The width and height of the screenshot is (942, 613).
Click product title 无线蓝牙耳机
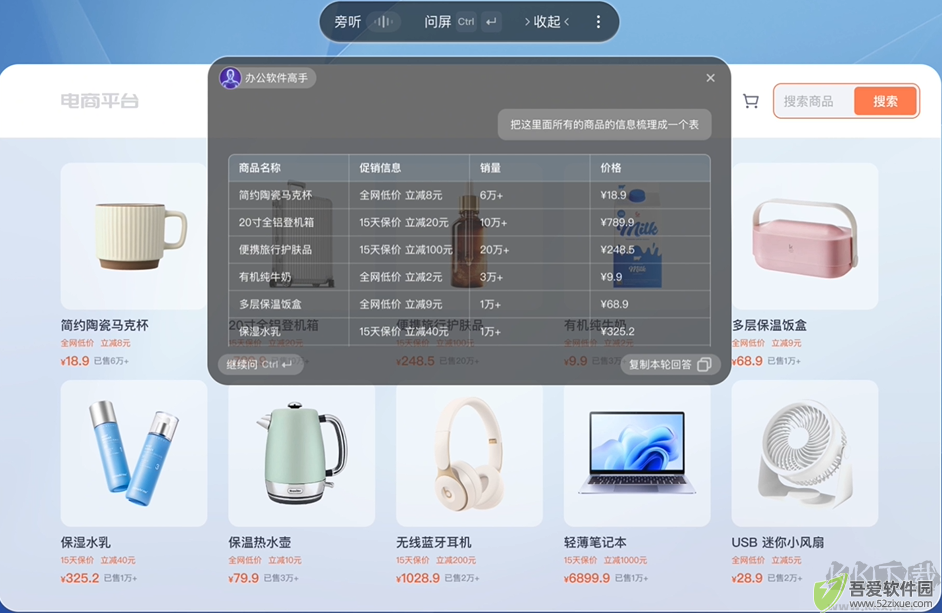434,542
